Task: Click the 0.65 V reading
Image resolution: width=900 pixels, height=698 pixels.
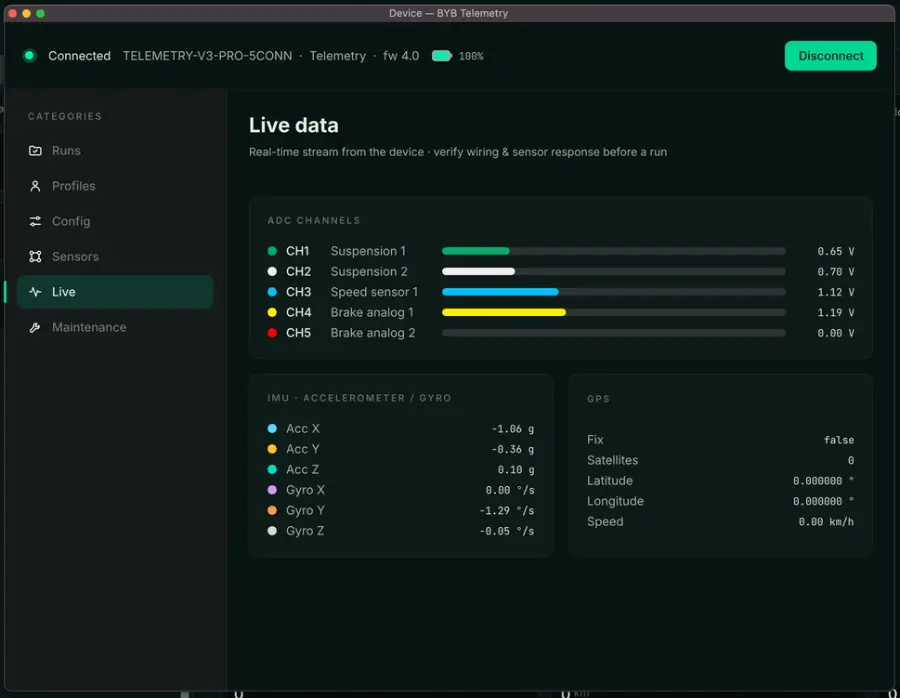Action: click(x=836, y=251)
